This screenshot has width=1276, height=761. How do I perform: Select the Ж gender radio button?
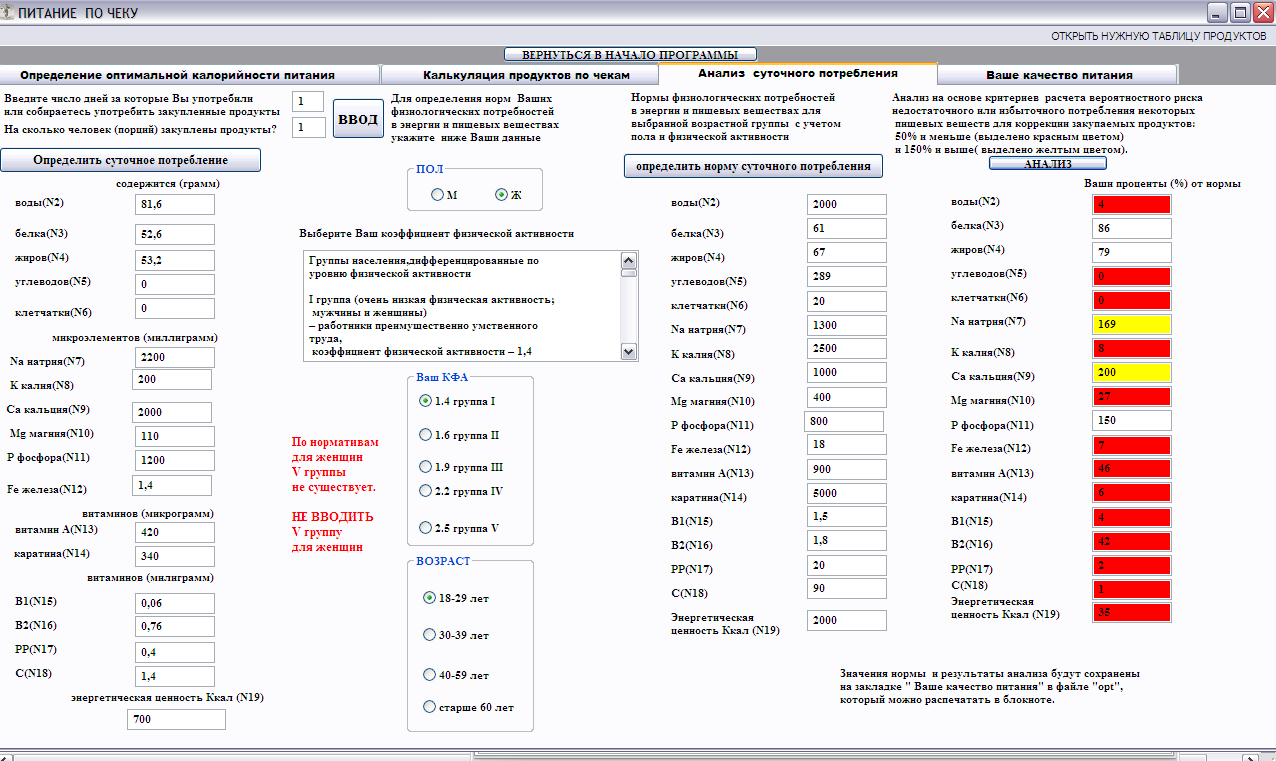[502, 195]
